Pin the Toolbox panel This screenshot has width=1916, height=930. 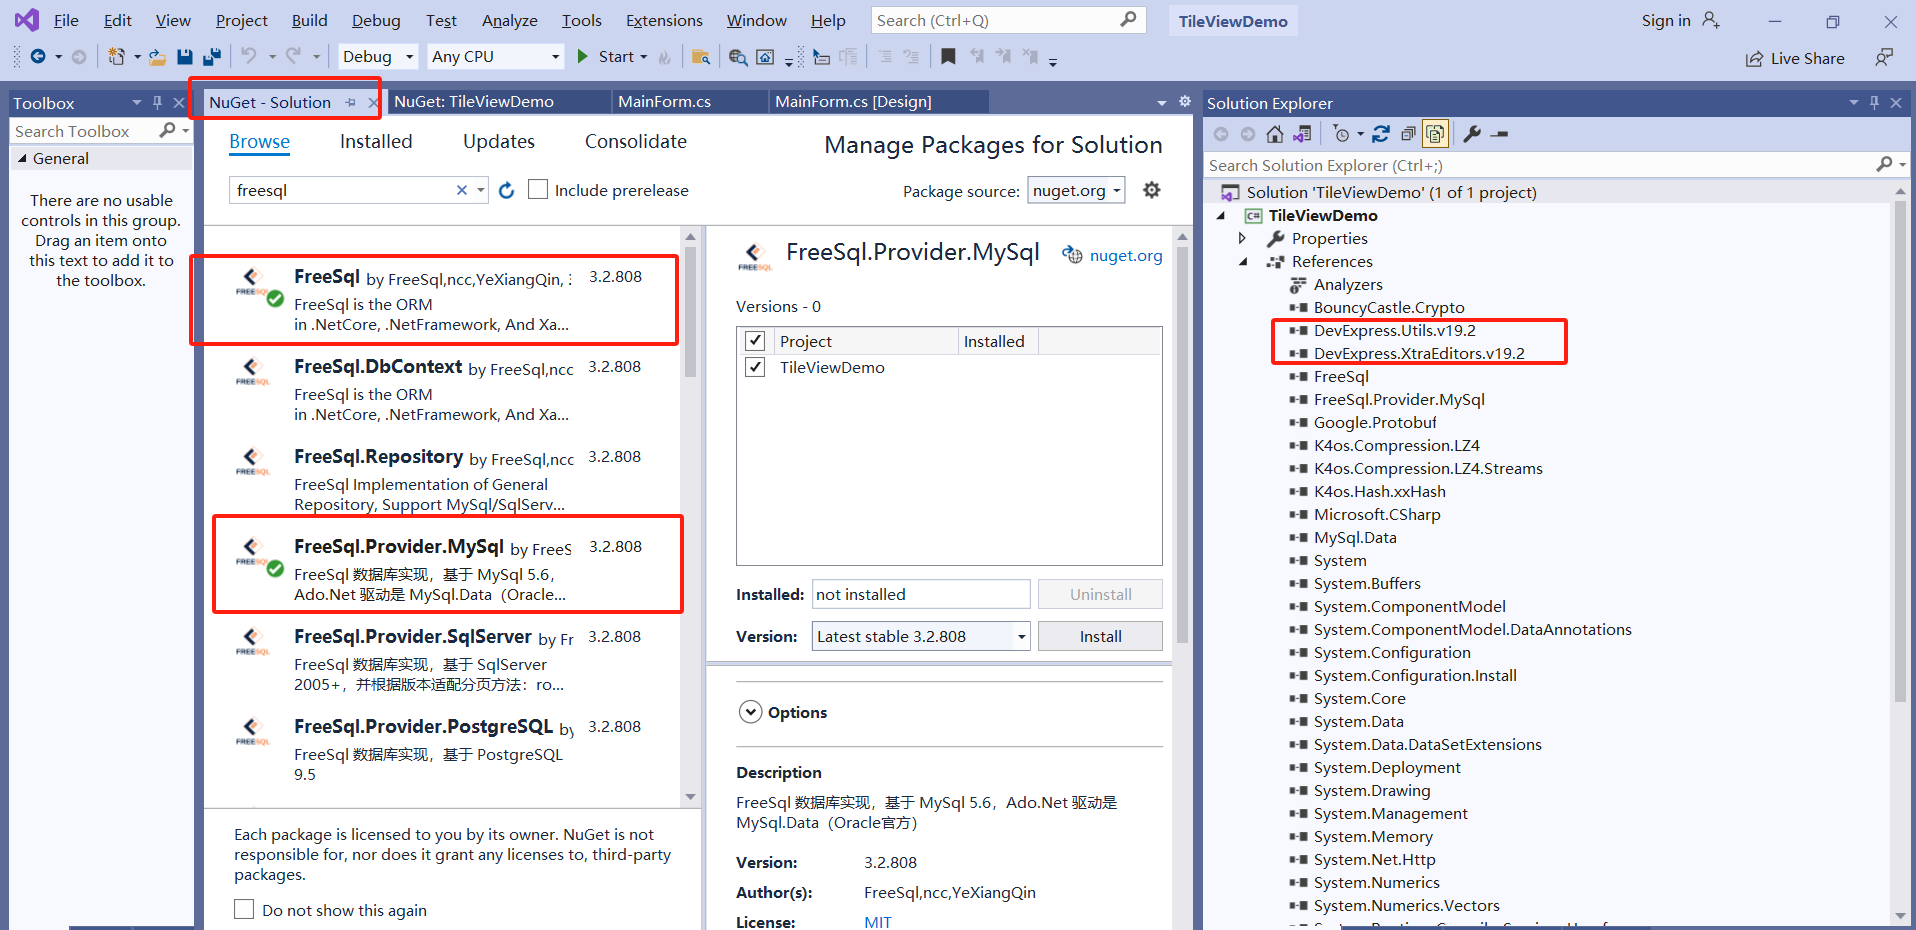(x=157, y=102)
